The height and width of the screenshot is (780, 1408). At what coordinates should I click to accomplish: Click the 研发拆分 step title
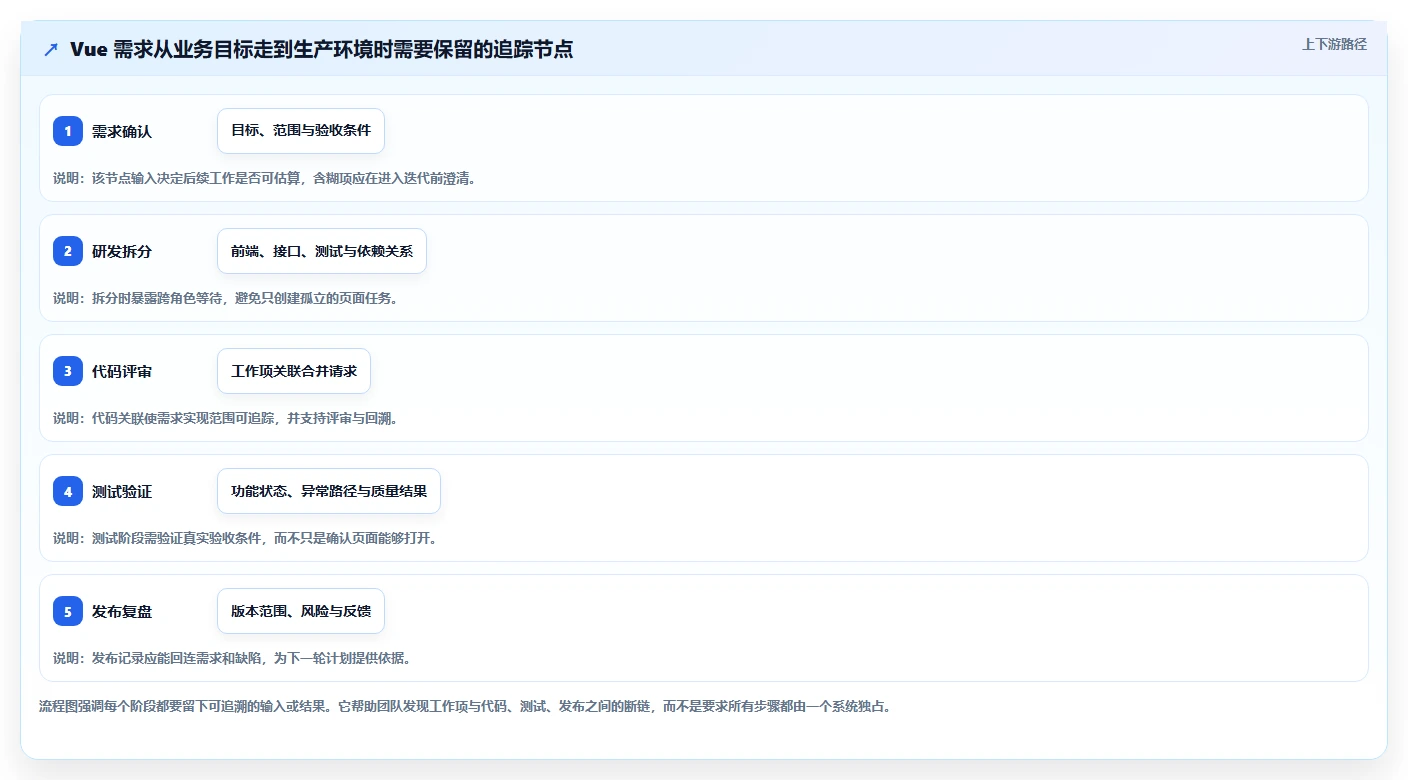(x=122, y=251)
